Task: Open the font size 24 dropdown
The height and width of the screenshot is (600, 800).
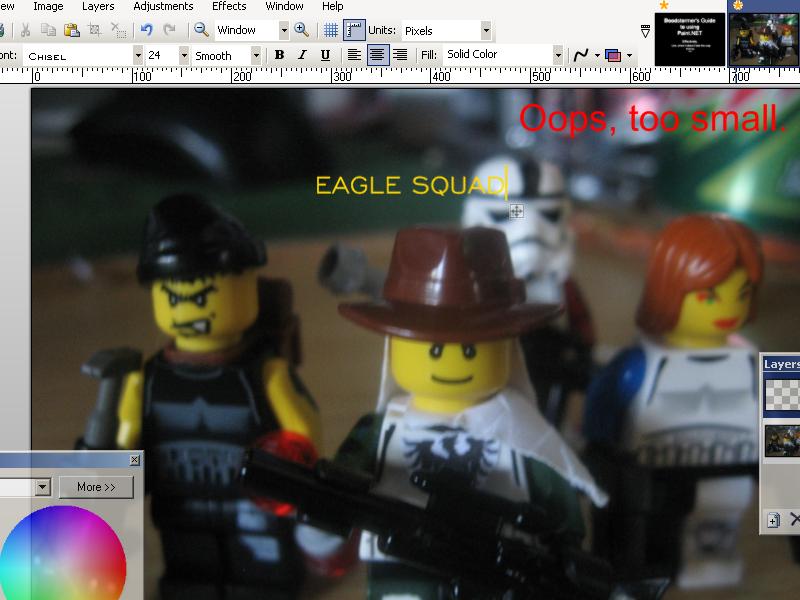Action: pos(184,55)
